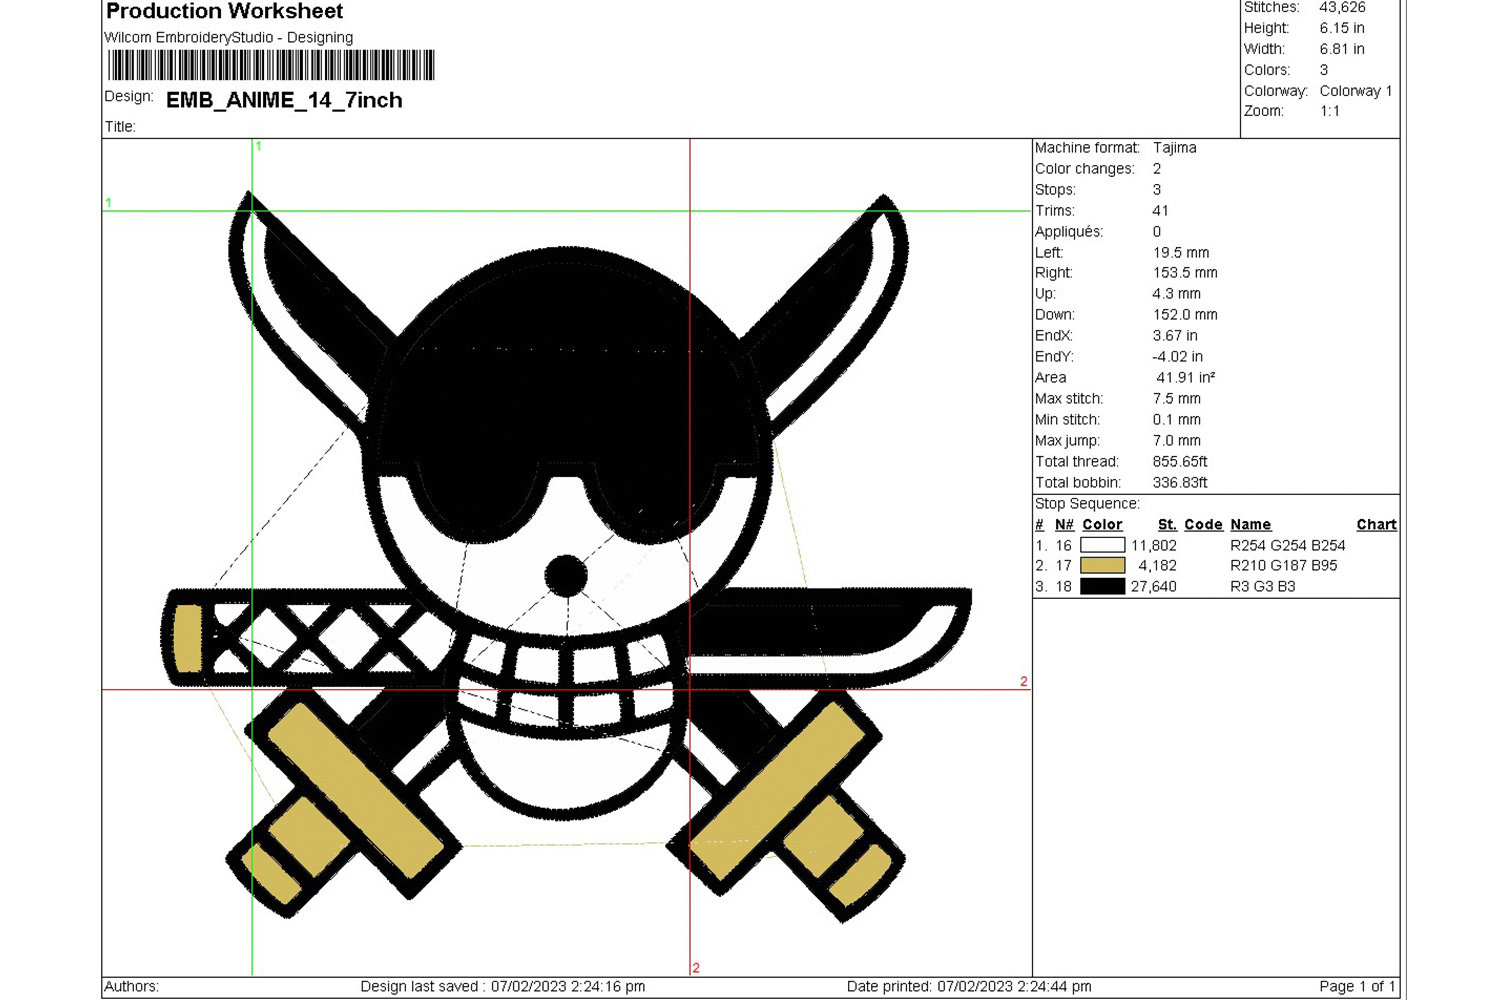
Task: Click the Up value 4.3 mm
Action: 1177,293
